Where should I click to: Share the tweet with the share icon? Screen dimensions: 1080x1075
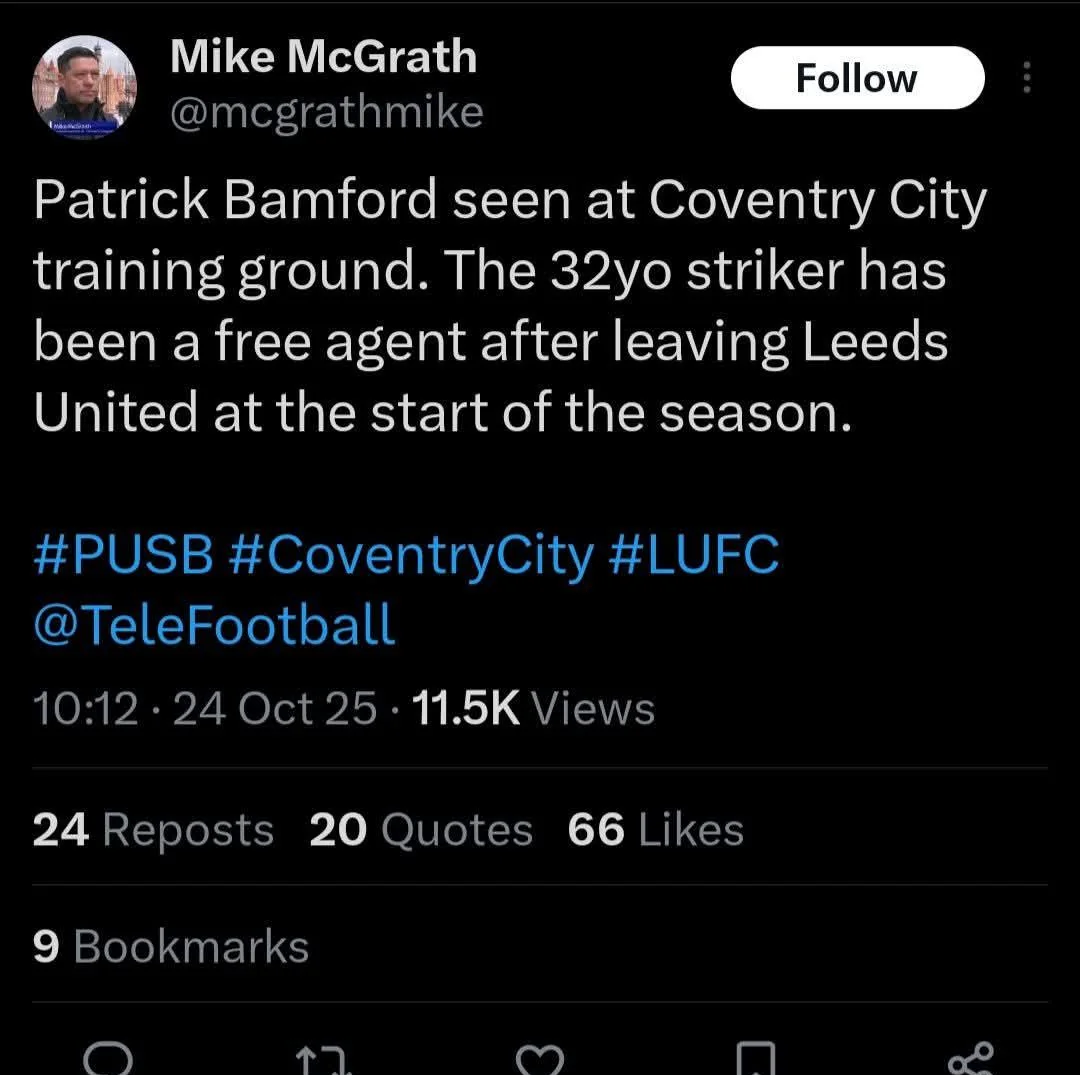point(972,1058)
